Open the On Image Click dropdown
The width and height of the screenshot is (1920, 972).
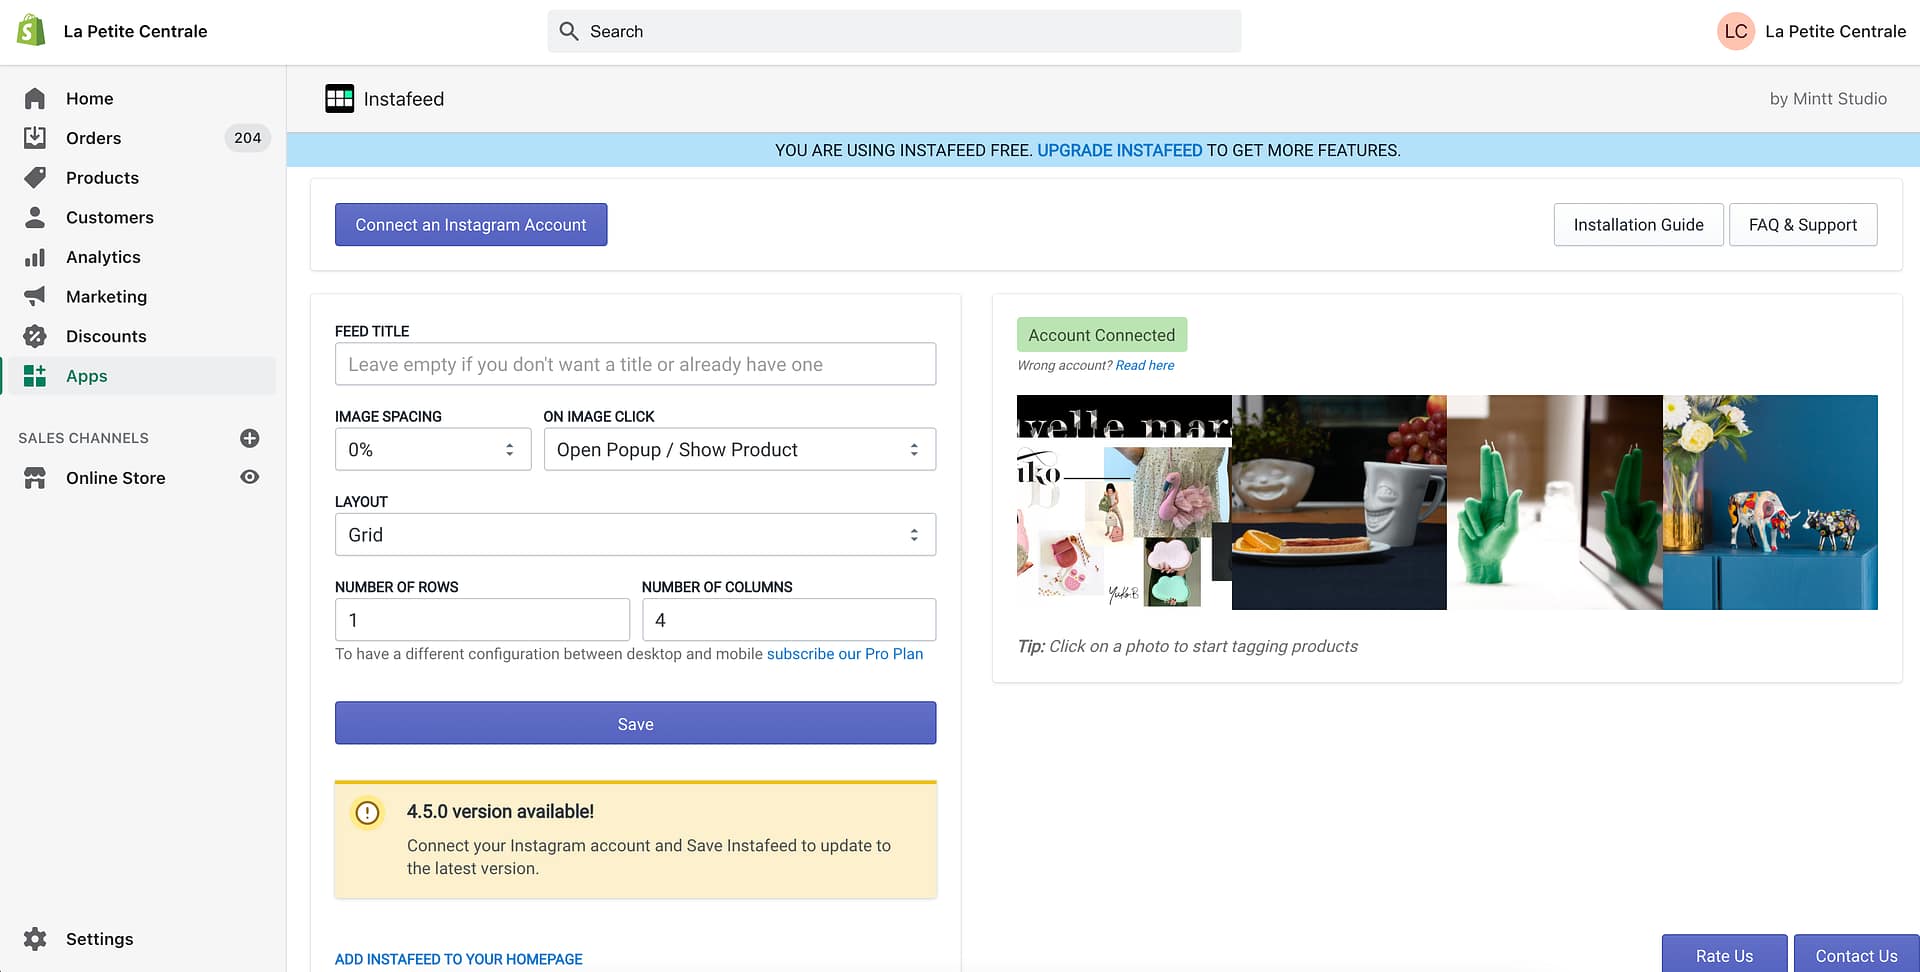tap(739, 450)
